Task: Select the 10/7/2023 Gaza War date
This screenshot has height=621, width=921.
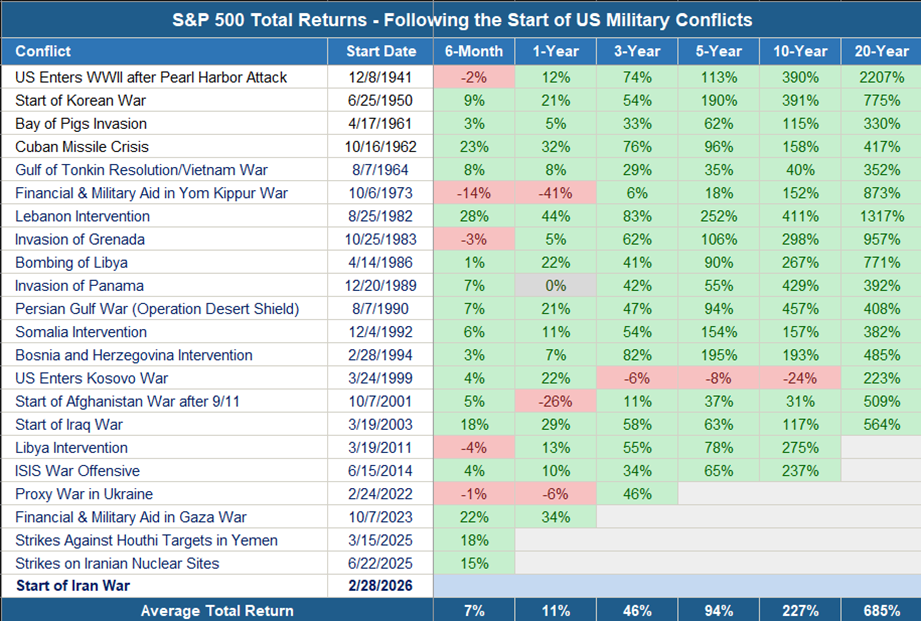Action: (380, 517)
